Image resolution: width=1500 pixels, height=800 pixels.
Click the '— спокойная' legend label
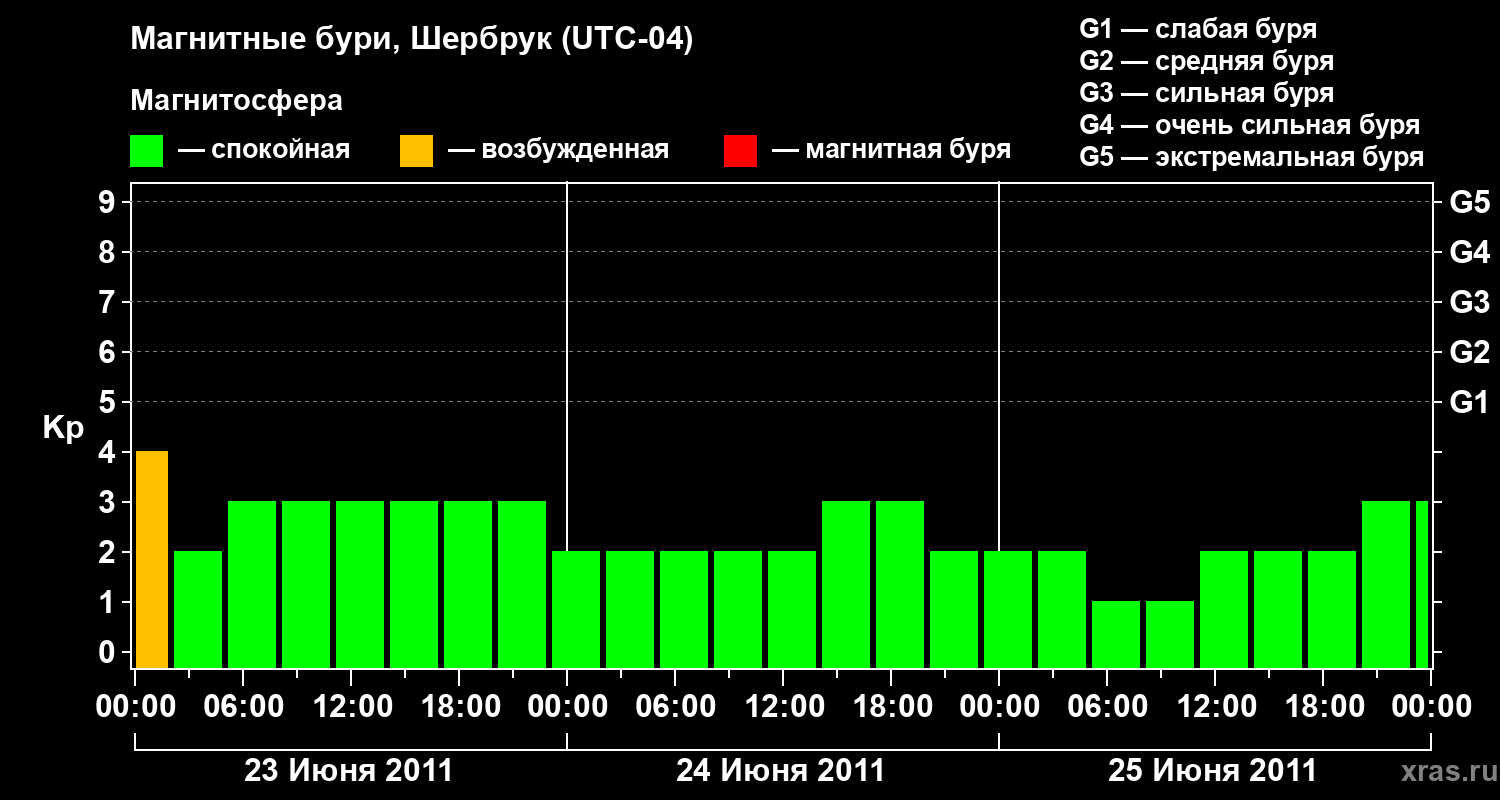(x=263, y=150)
